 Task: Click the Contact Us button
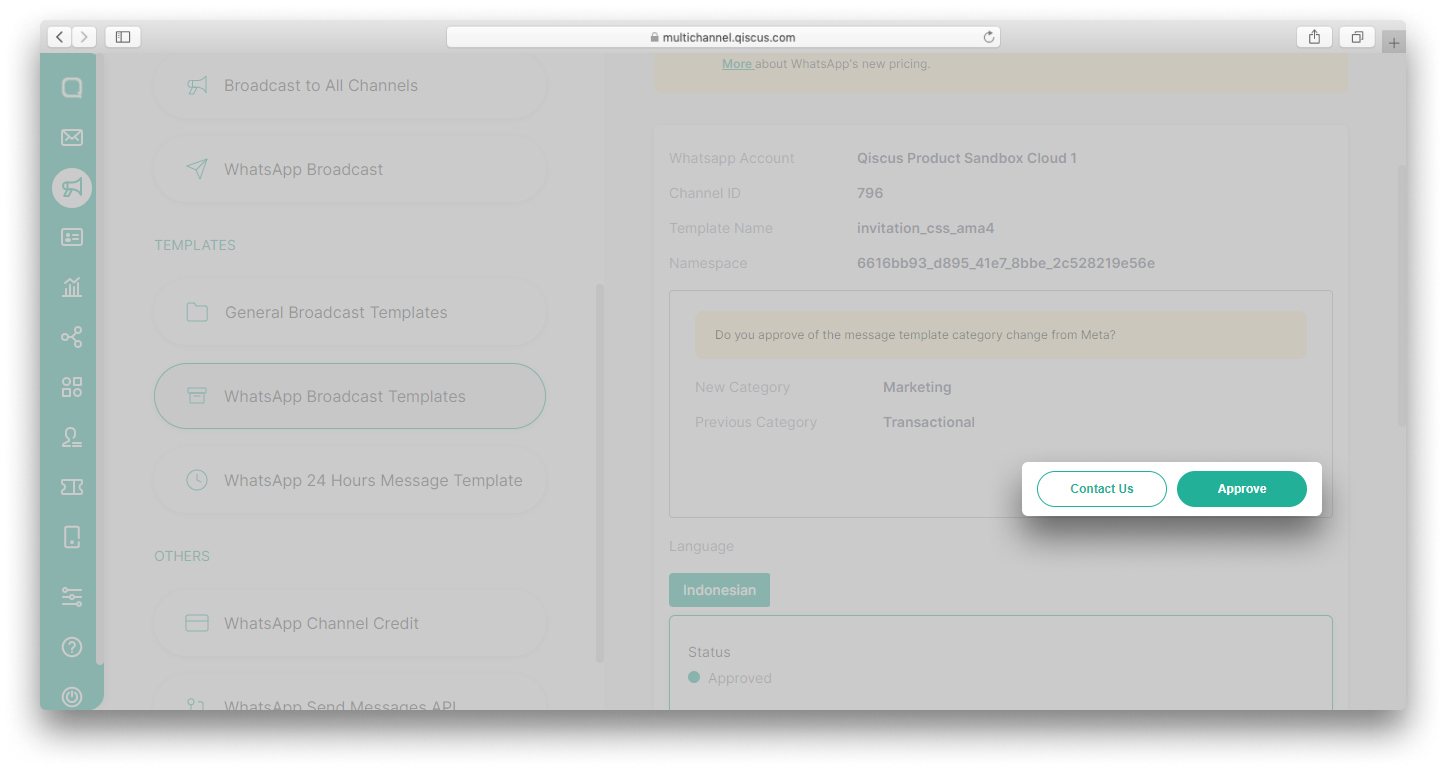1102,489
